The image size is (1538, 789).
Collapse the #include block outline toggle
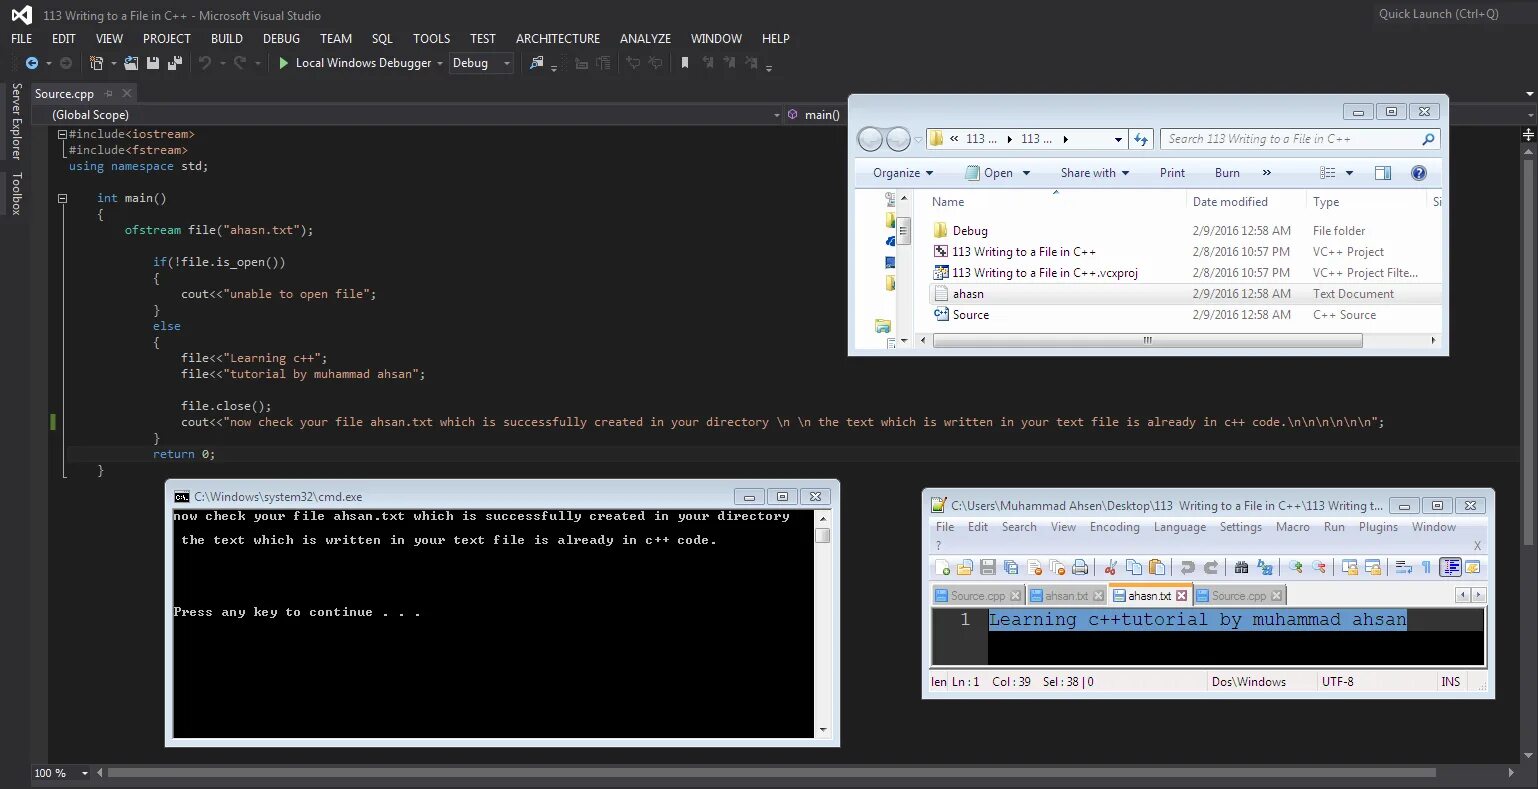pos(62,134)
